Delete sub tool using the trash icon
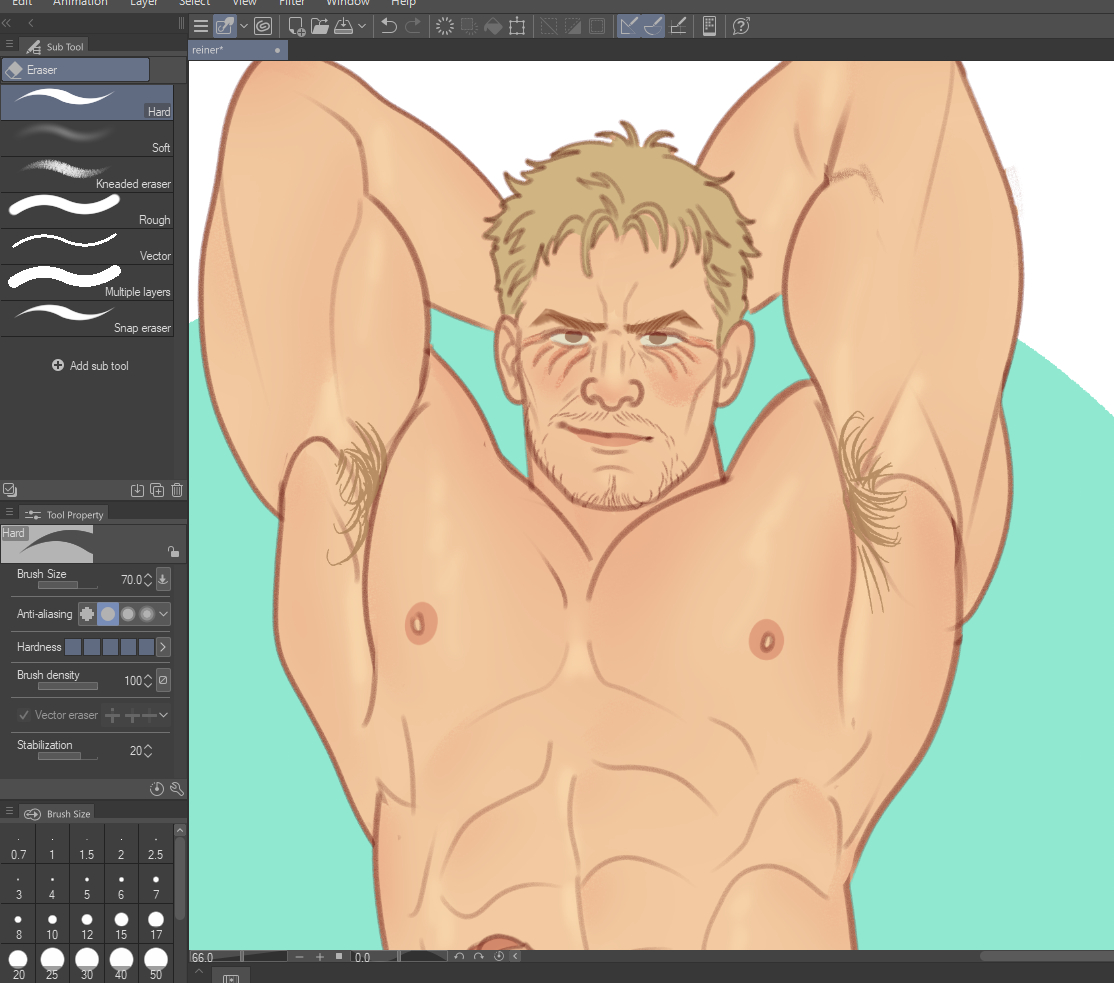This screenshot has height=983, width=1114. pyautogui.click(x=177, y=490)
